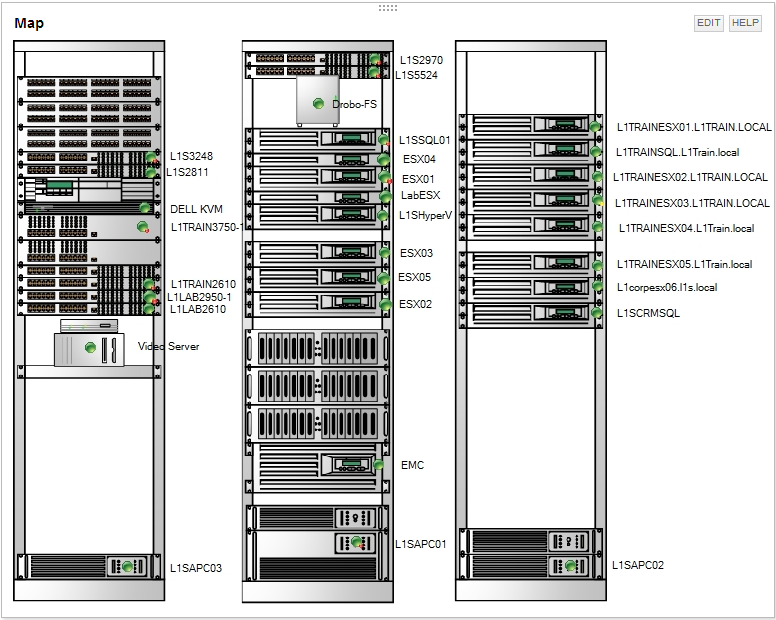Viewport: 776px width, 620px height.
Task: Select the L1TRAINESX02 status icon
Action: tap(597, 177)
